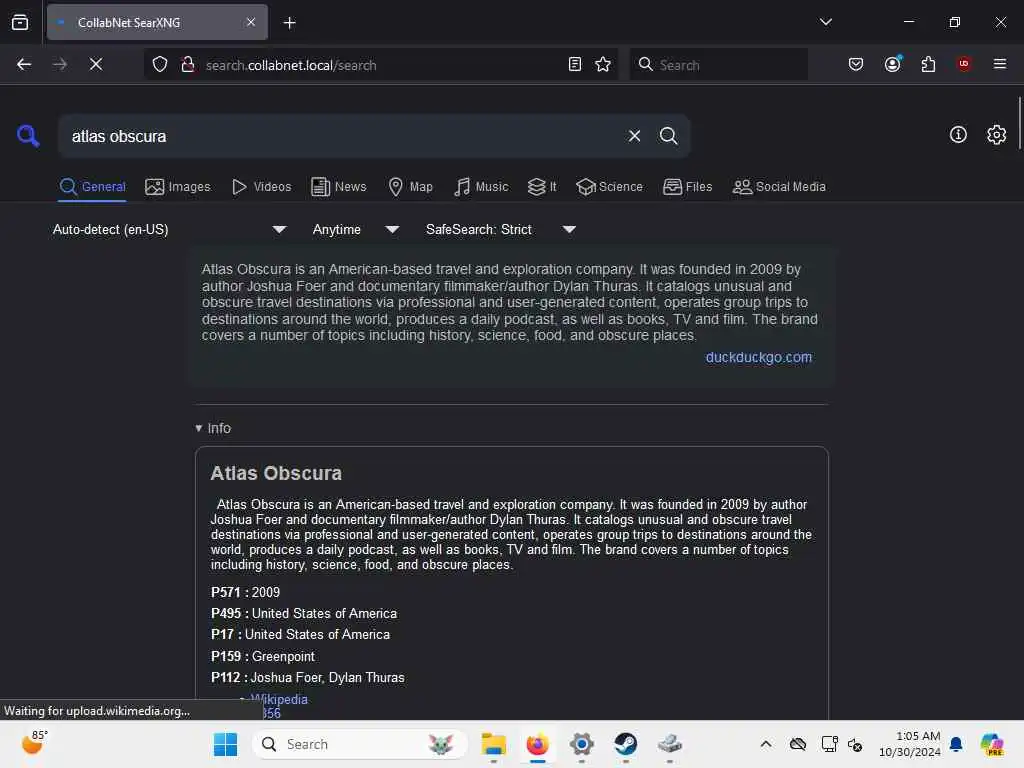This screenshot has width=1024, height=768.
Task: Open the Windows Start menu
Action: coord(225,744)
